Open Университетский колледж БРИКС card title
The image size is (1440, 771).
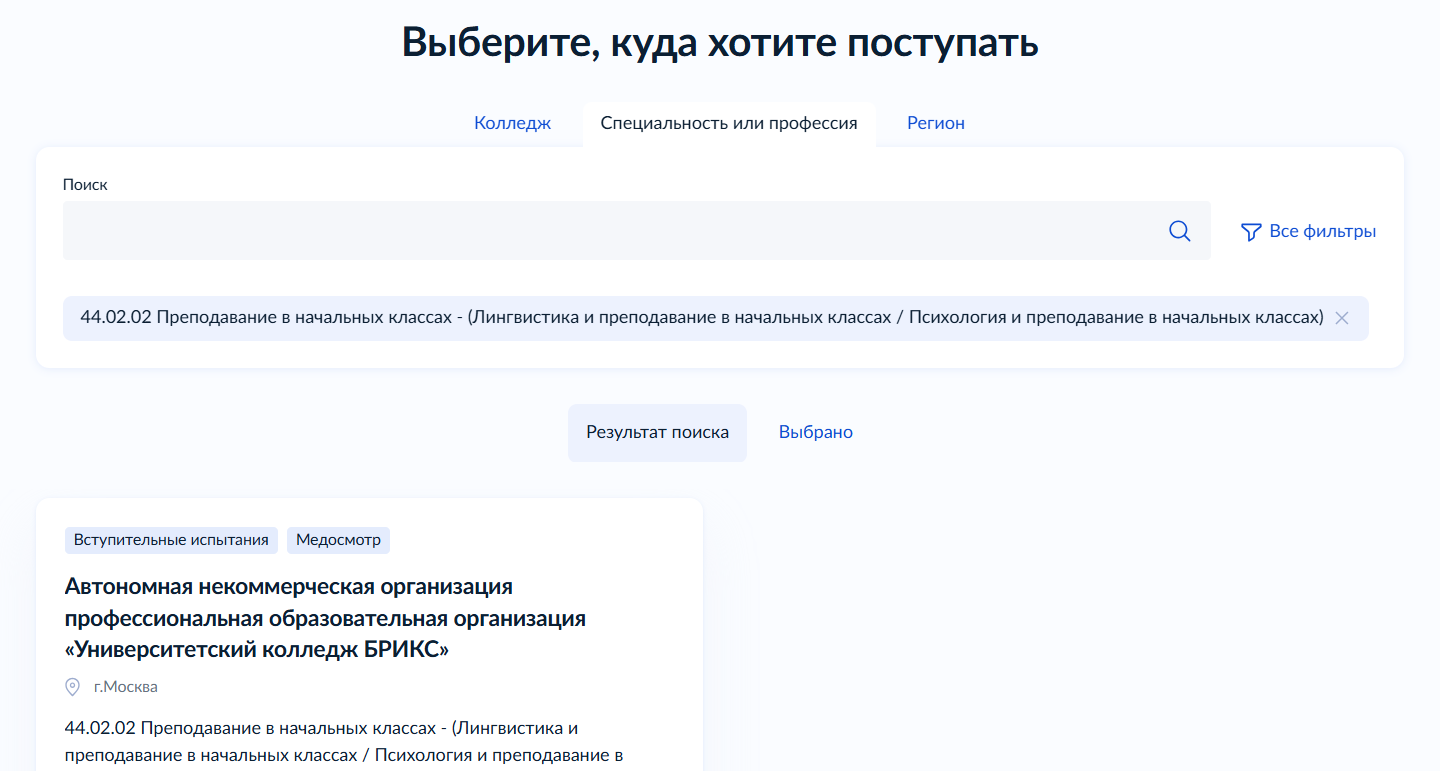click(325, 618)
